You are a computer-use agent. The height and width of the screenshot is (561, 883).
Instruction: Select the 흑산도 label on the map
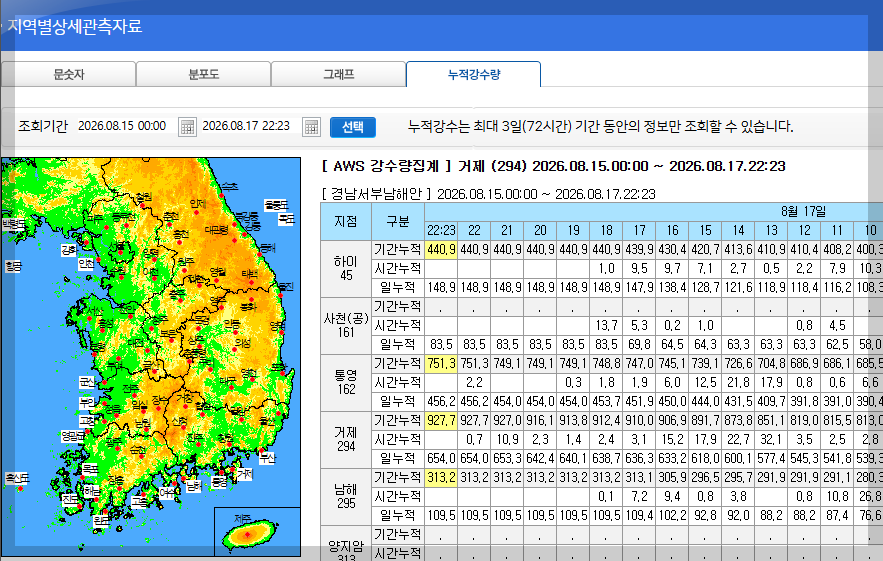click(x=17, y=478)
